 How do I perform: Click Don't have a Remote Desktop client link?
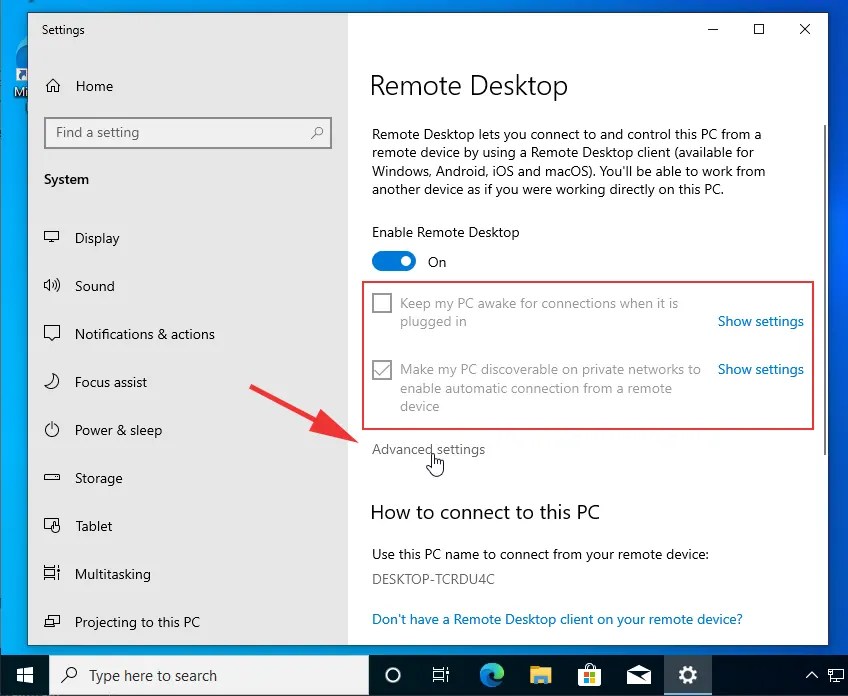coord(557,619)
